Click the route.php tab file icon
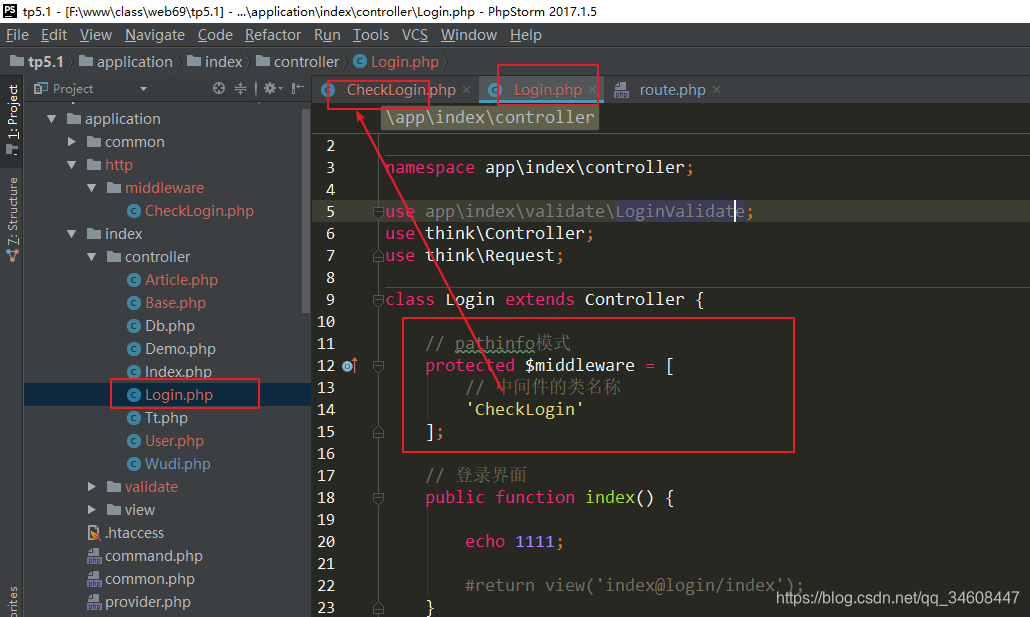Image resolution: width=1030 pixels, height=617 pixels. [621, 90]
